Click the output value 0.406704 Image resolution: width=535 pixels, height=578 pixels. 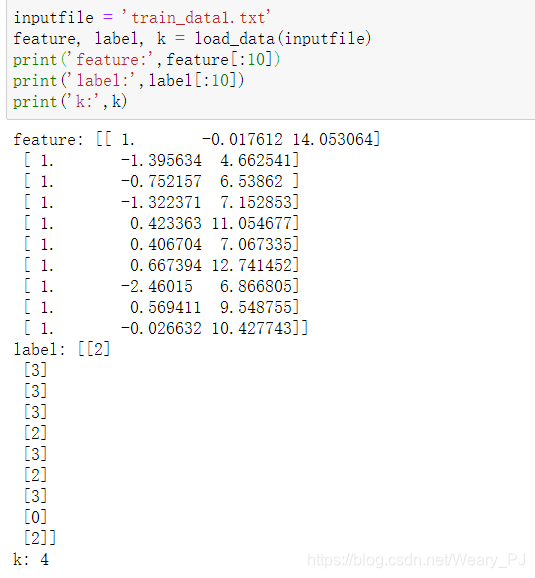click(166, 245)
